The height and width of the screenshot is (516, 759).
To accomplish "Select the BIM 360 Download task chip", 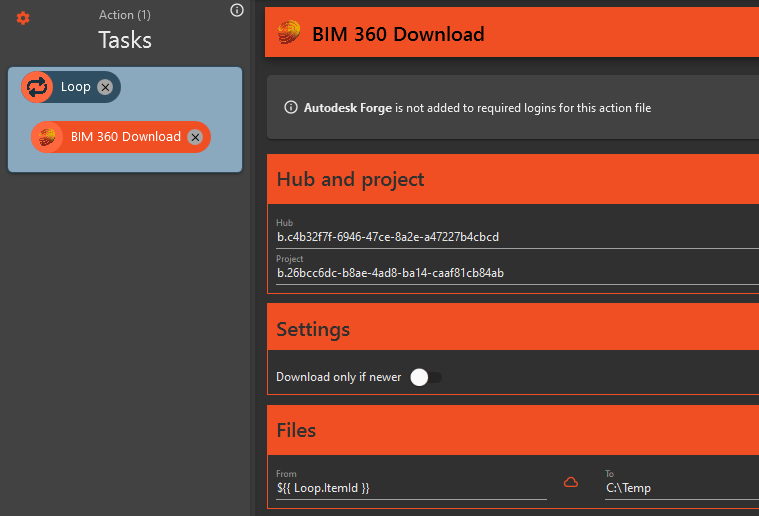I will 121,137.
